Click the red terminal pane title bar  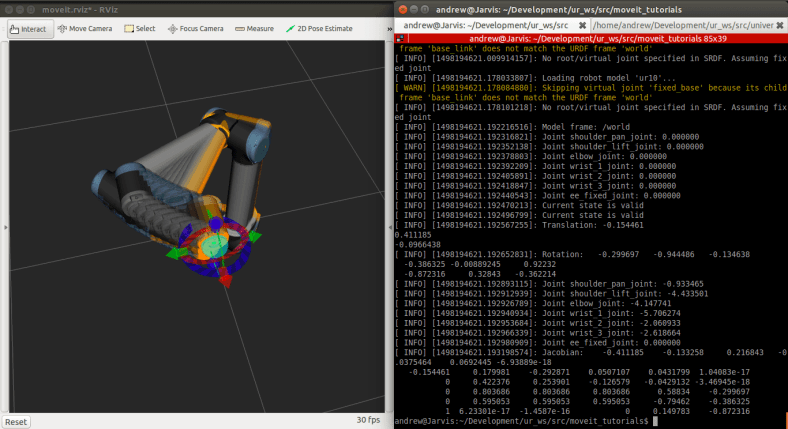coord(590,37)
